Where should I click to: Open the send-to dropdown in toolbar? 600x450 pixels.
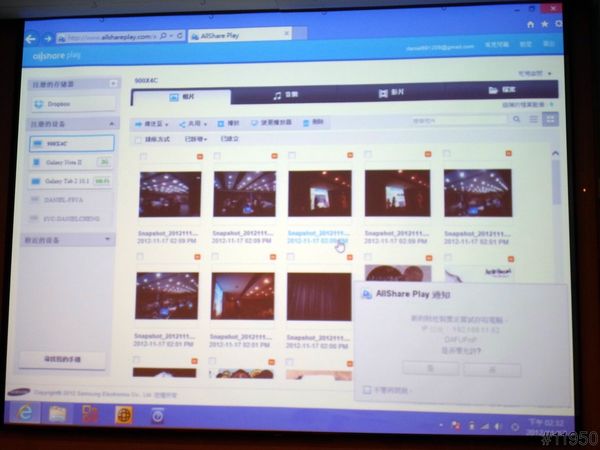click(152, 124)
